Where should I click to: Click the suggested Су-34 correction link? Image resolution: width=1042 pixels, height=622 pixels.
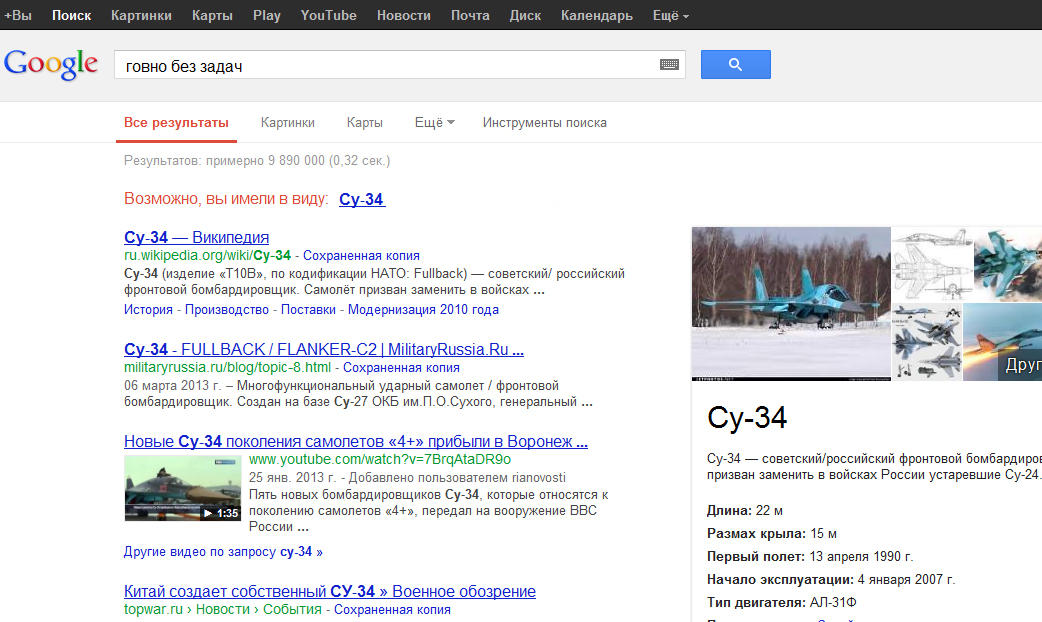tap(362, 199)
